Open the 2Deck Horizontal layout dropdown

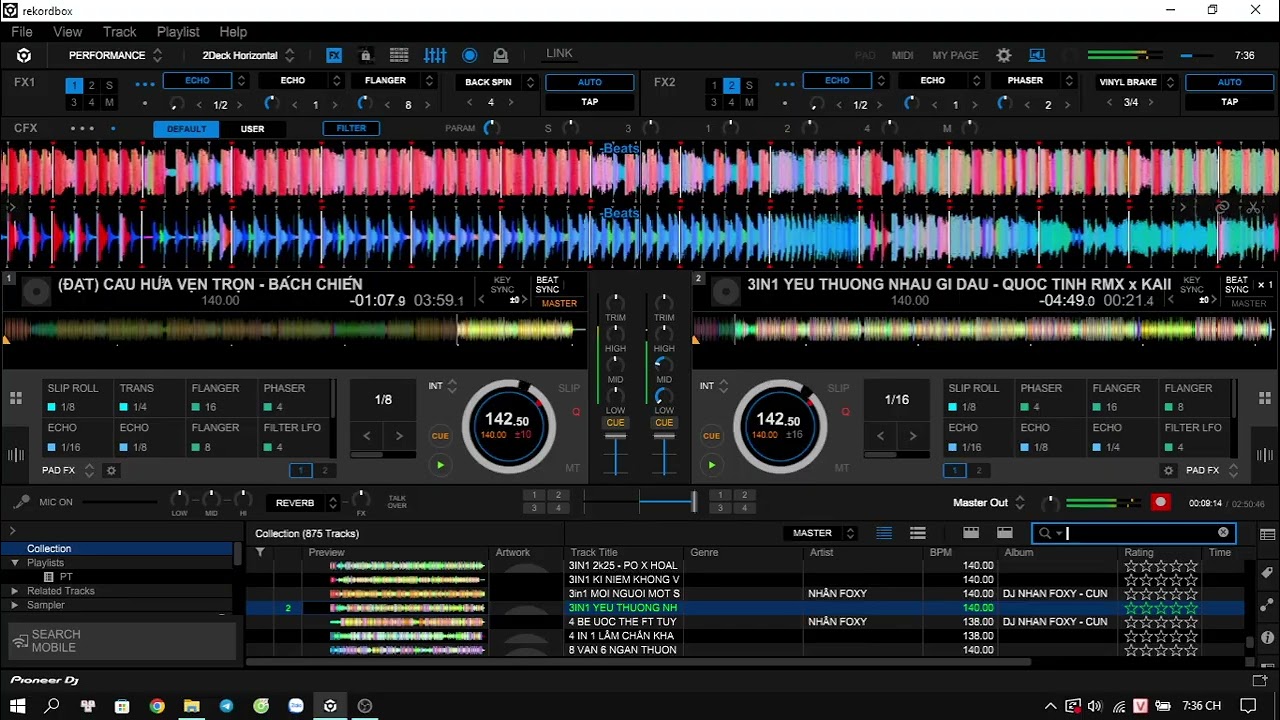click(x=248, y=56)
